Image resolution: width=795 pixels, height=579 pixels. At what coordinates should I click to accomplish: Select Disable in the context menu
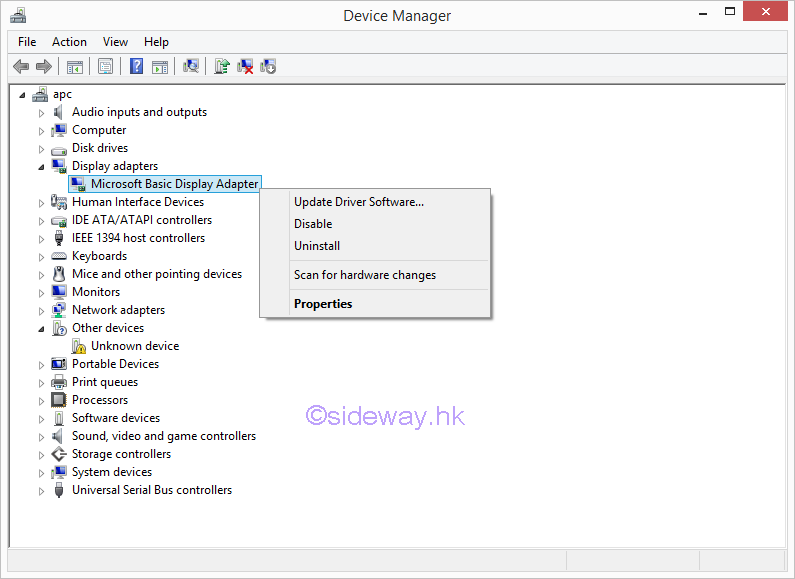click(313, 224)
